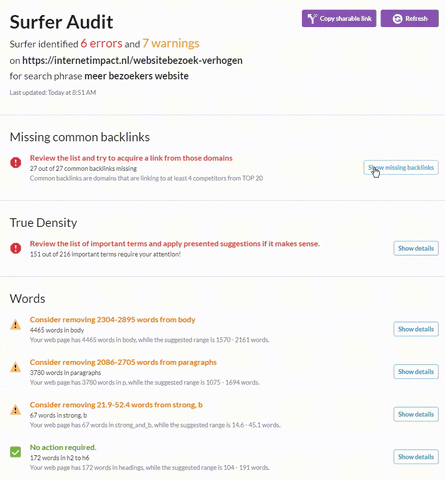Click warning triangle for strong, b words

16,409
